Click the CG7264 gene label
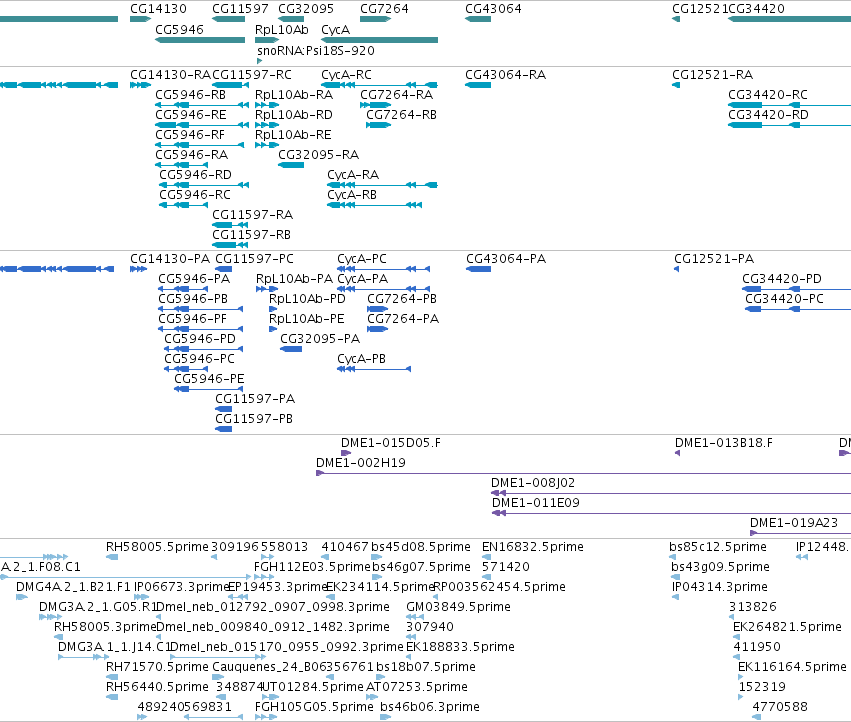851x722 pixels. point(384,9)
